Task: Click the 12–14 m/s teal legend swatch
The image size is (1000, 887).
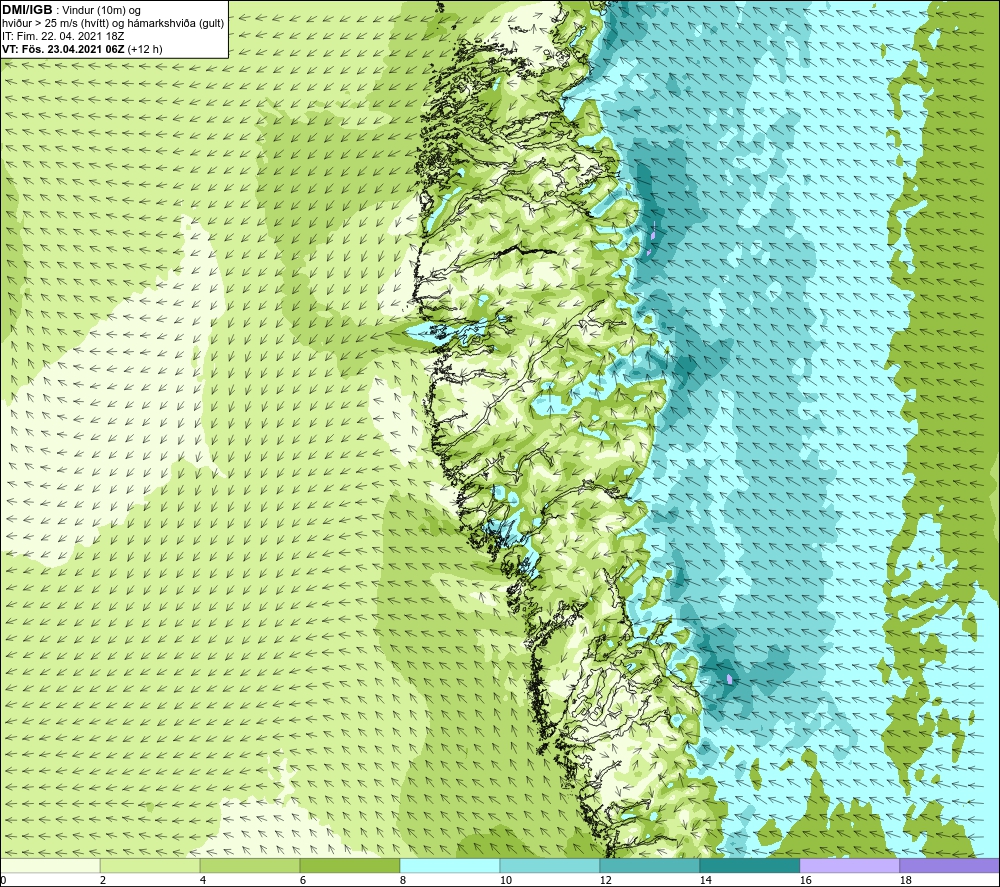Action: [x=650, y=865]
